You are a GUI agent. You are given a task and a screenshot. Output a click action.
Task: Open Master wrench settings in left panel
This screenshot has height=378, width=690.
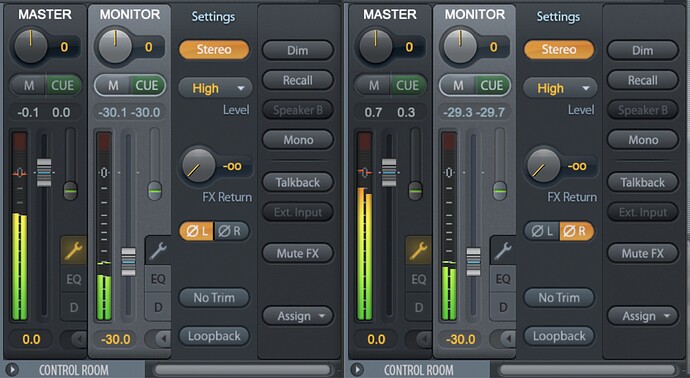point(73,250)
